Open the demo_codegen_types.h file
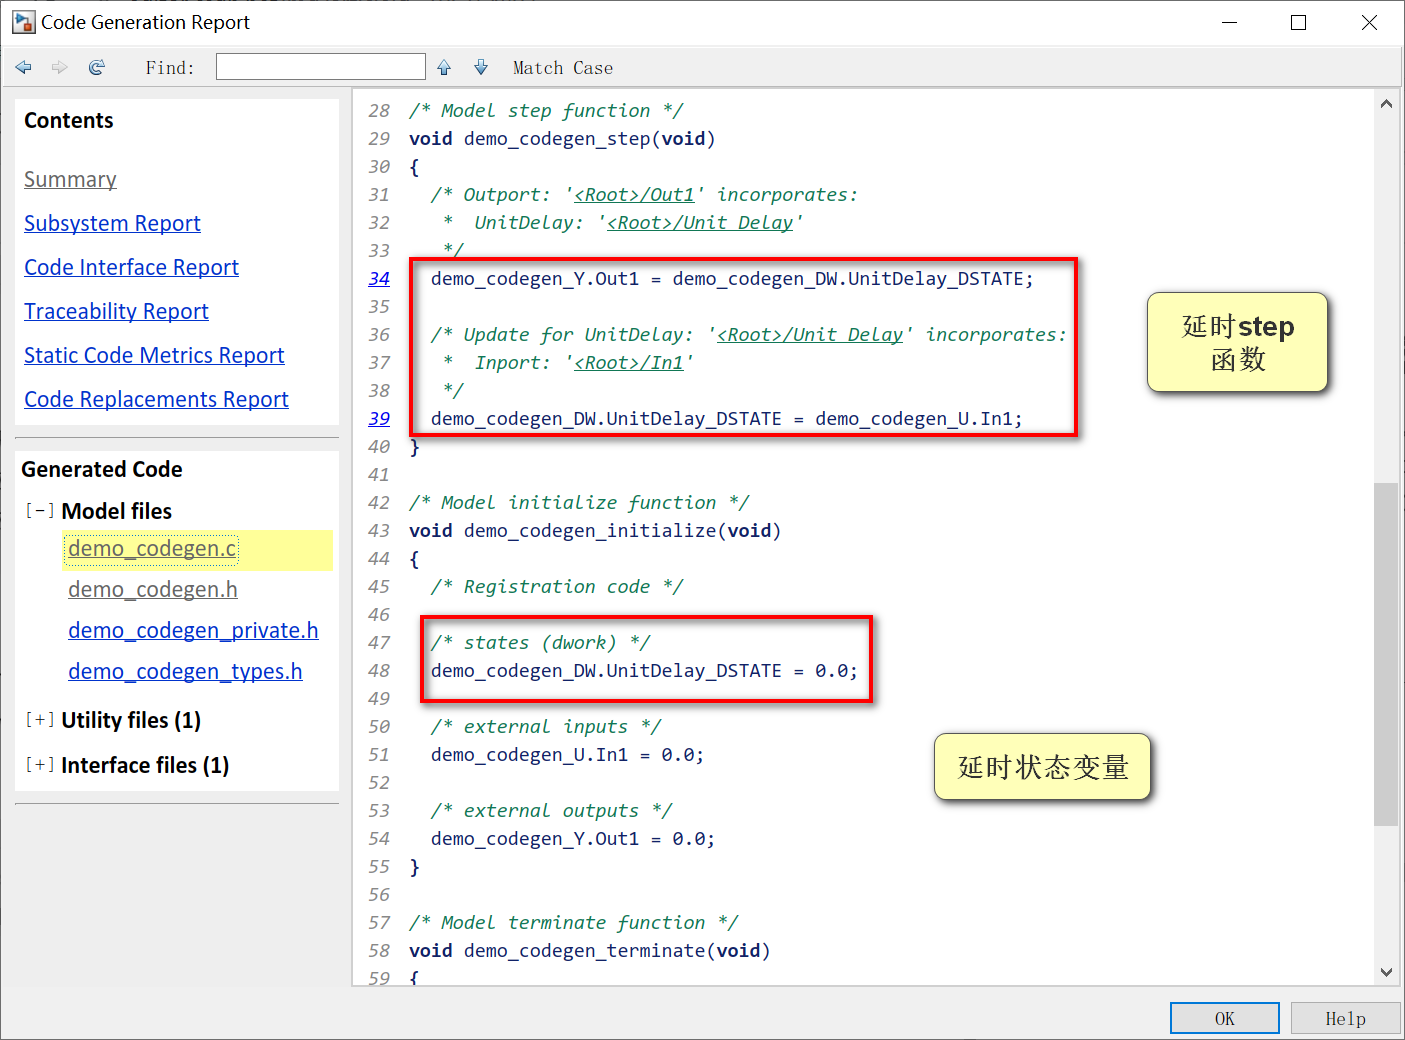Image resolution: width=1405 pixels, height=1040 pixels. [185, 672]
